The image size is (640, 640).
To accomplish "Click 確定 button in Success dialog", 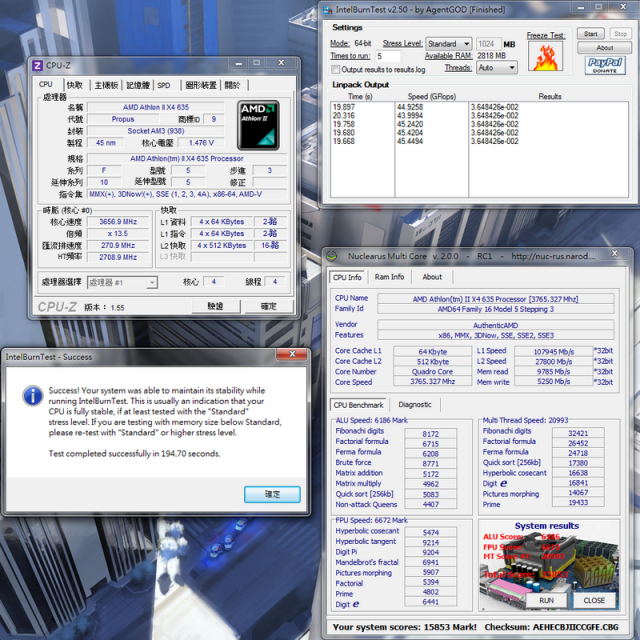I will (272, 494).
